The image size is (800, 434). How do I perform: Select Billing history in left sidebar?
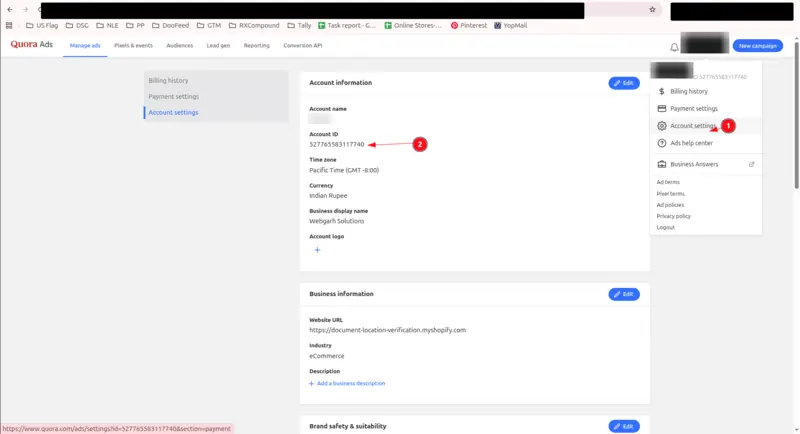pos(168,81)
